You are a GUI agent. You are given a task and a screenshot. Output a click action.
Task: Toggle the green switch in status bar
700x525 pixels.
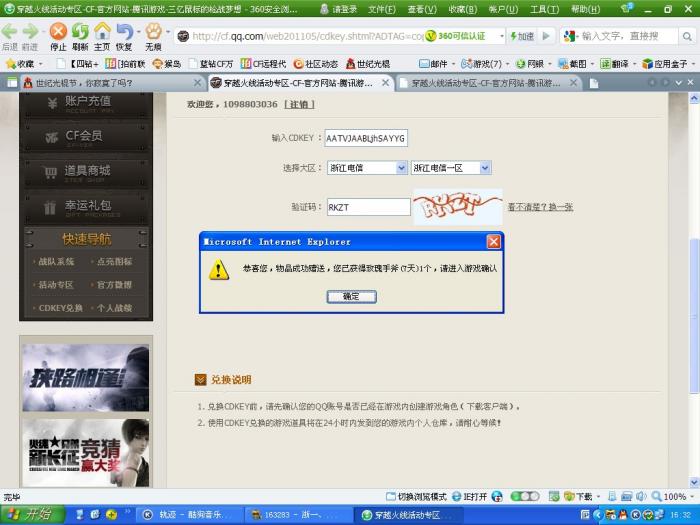pyautogui.click(x=525, y=496)
